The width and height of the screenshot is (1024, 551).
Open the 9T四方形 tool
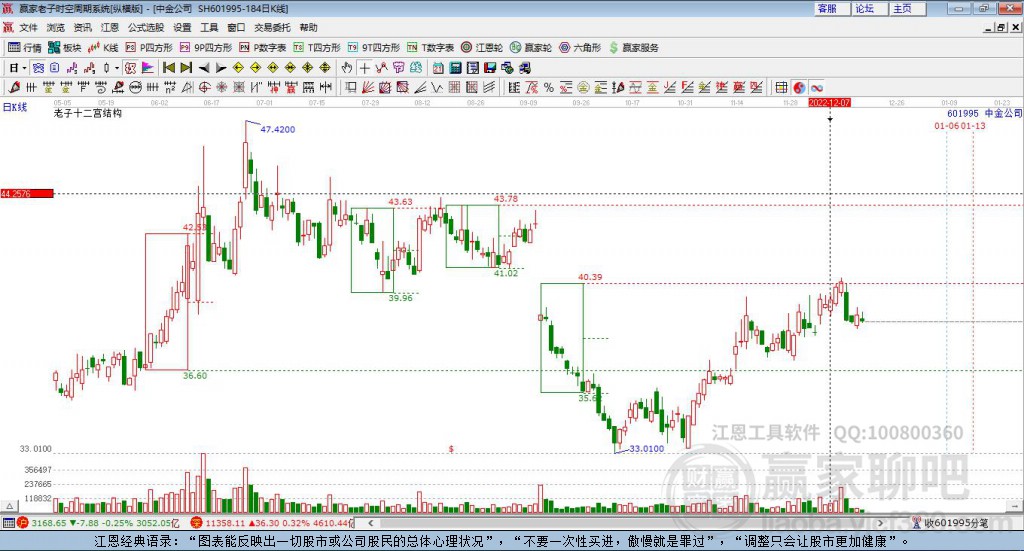pyautogui.click(x=374, y=48)
